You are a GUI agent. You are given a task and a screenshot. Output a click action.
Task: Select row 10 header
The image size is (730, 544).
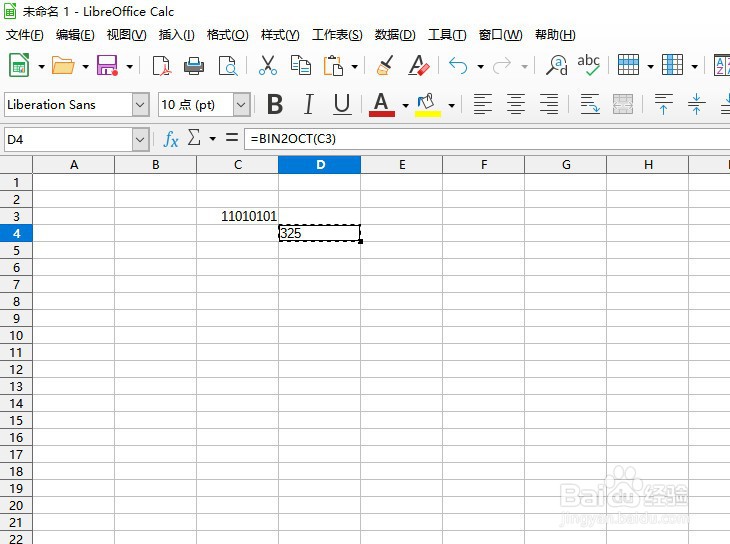pyautogui.click(x=16, y=335)
